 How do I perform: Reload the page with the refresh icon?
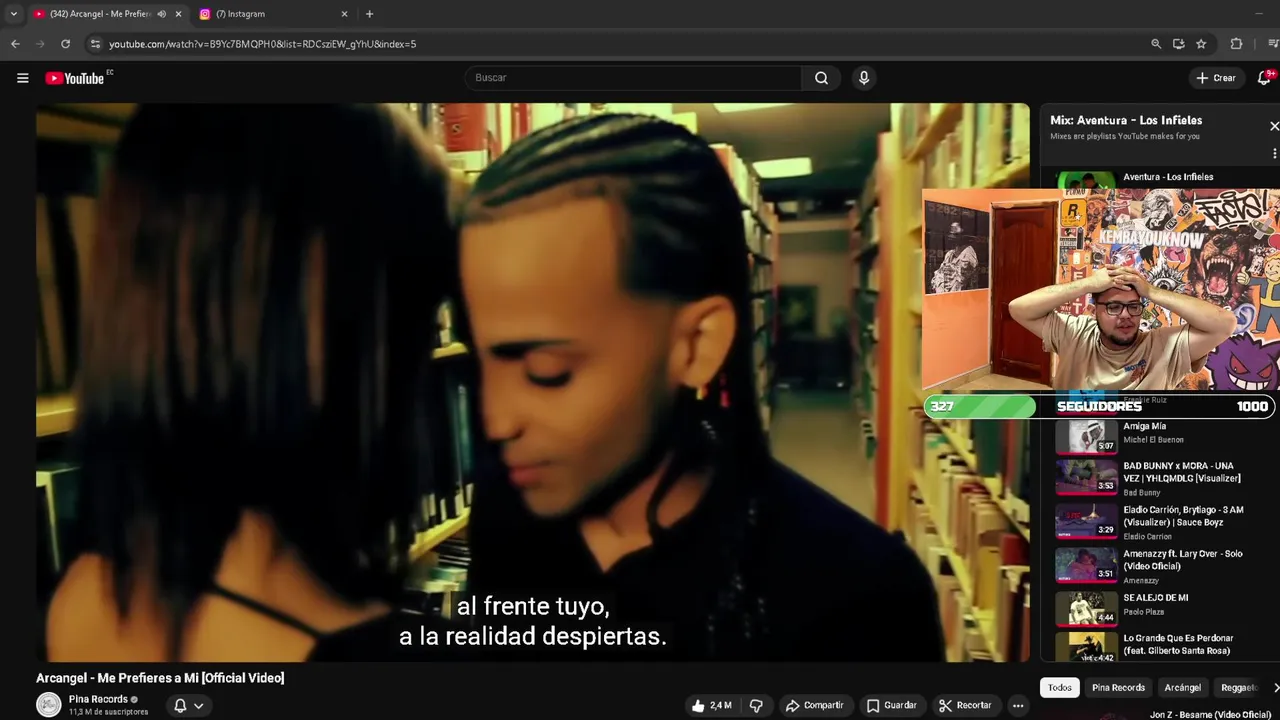(65, 44)
